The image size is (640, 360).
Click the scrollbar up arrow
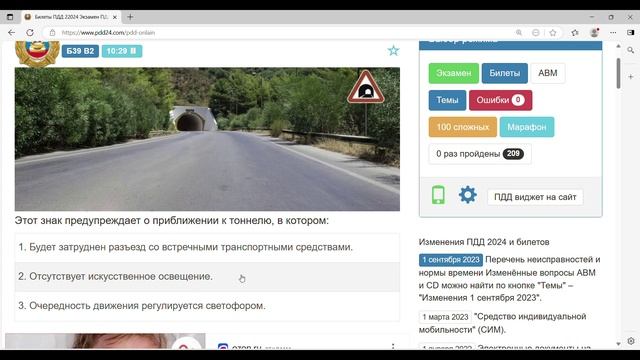618,46
